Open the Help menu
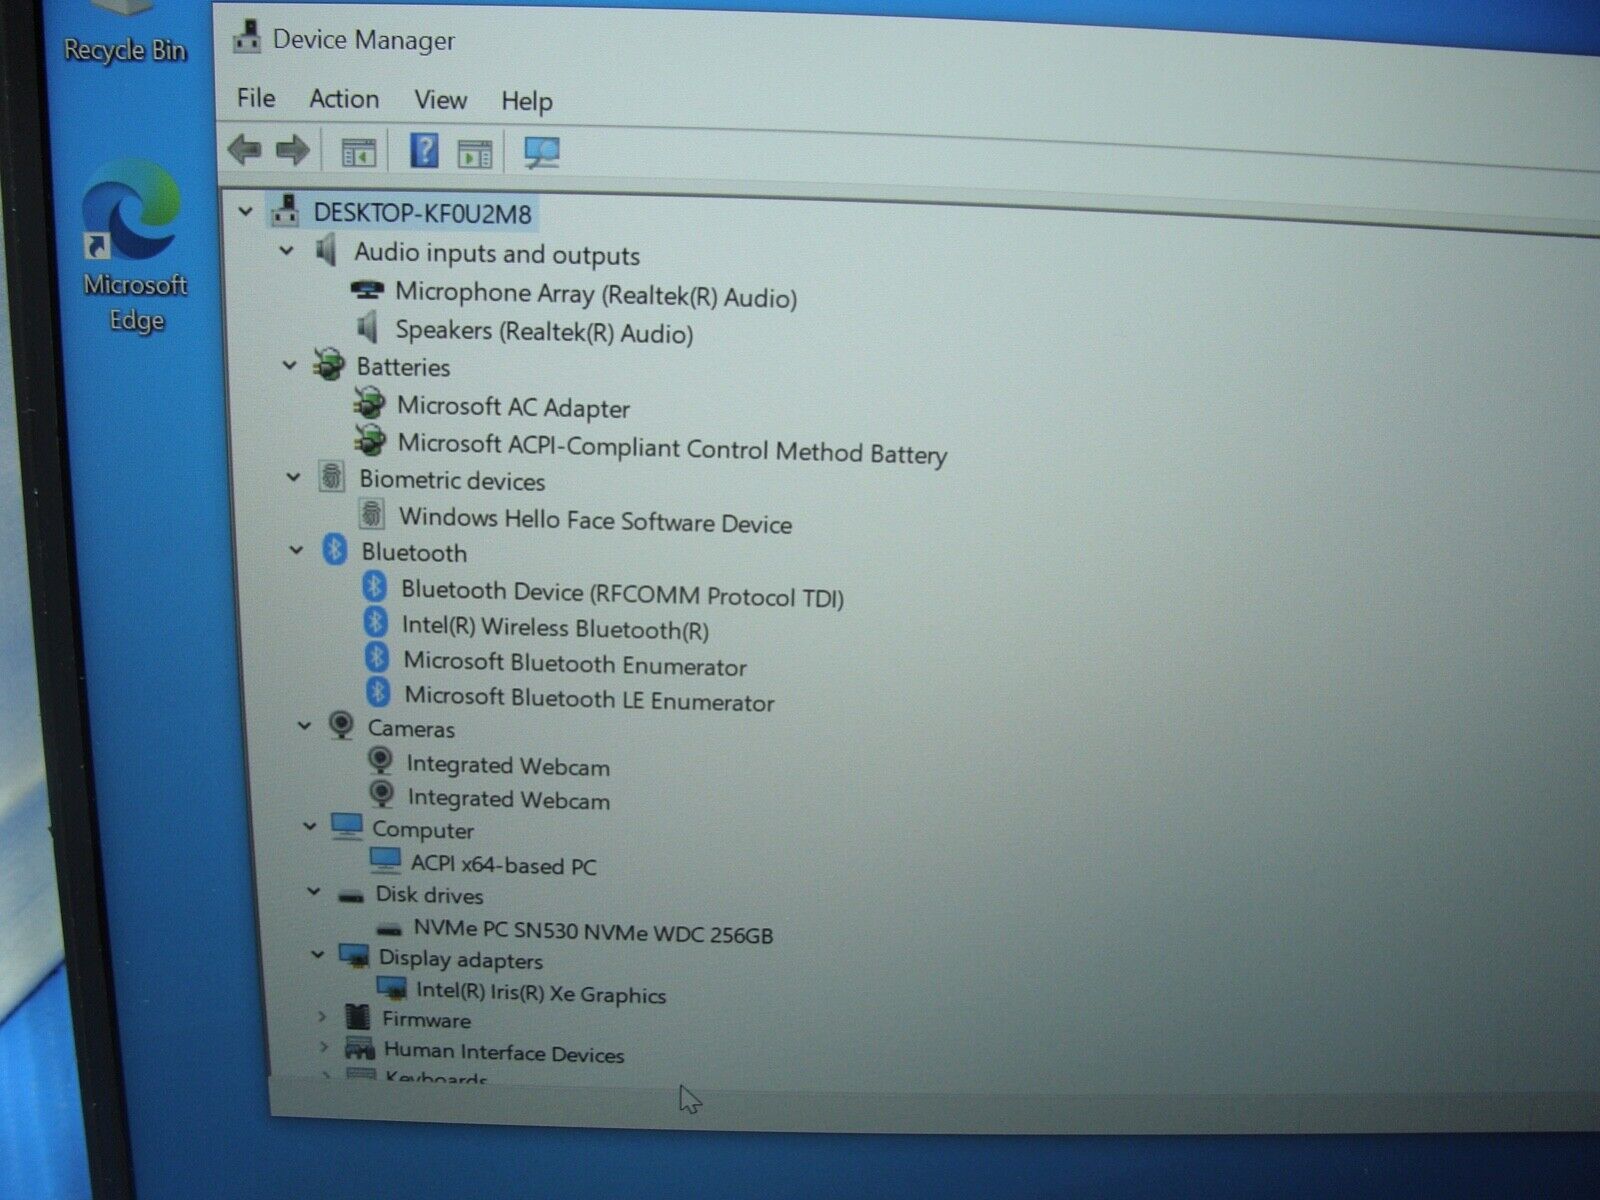Image resolution: width=1600 pixels, height=1200 pixels. 527,101
